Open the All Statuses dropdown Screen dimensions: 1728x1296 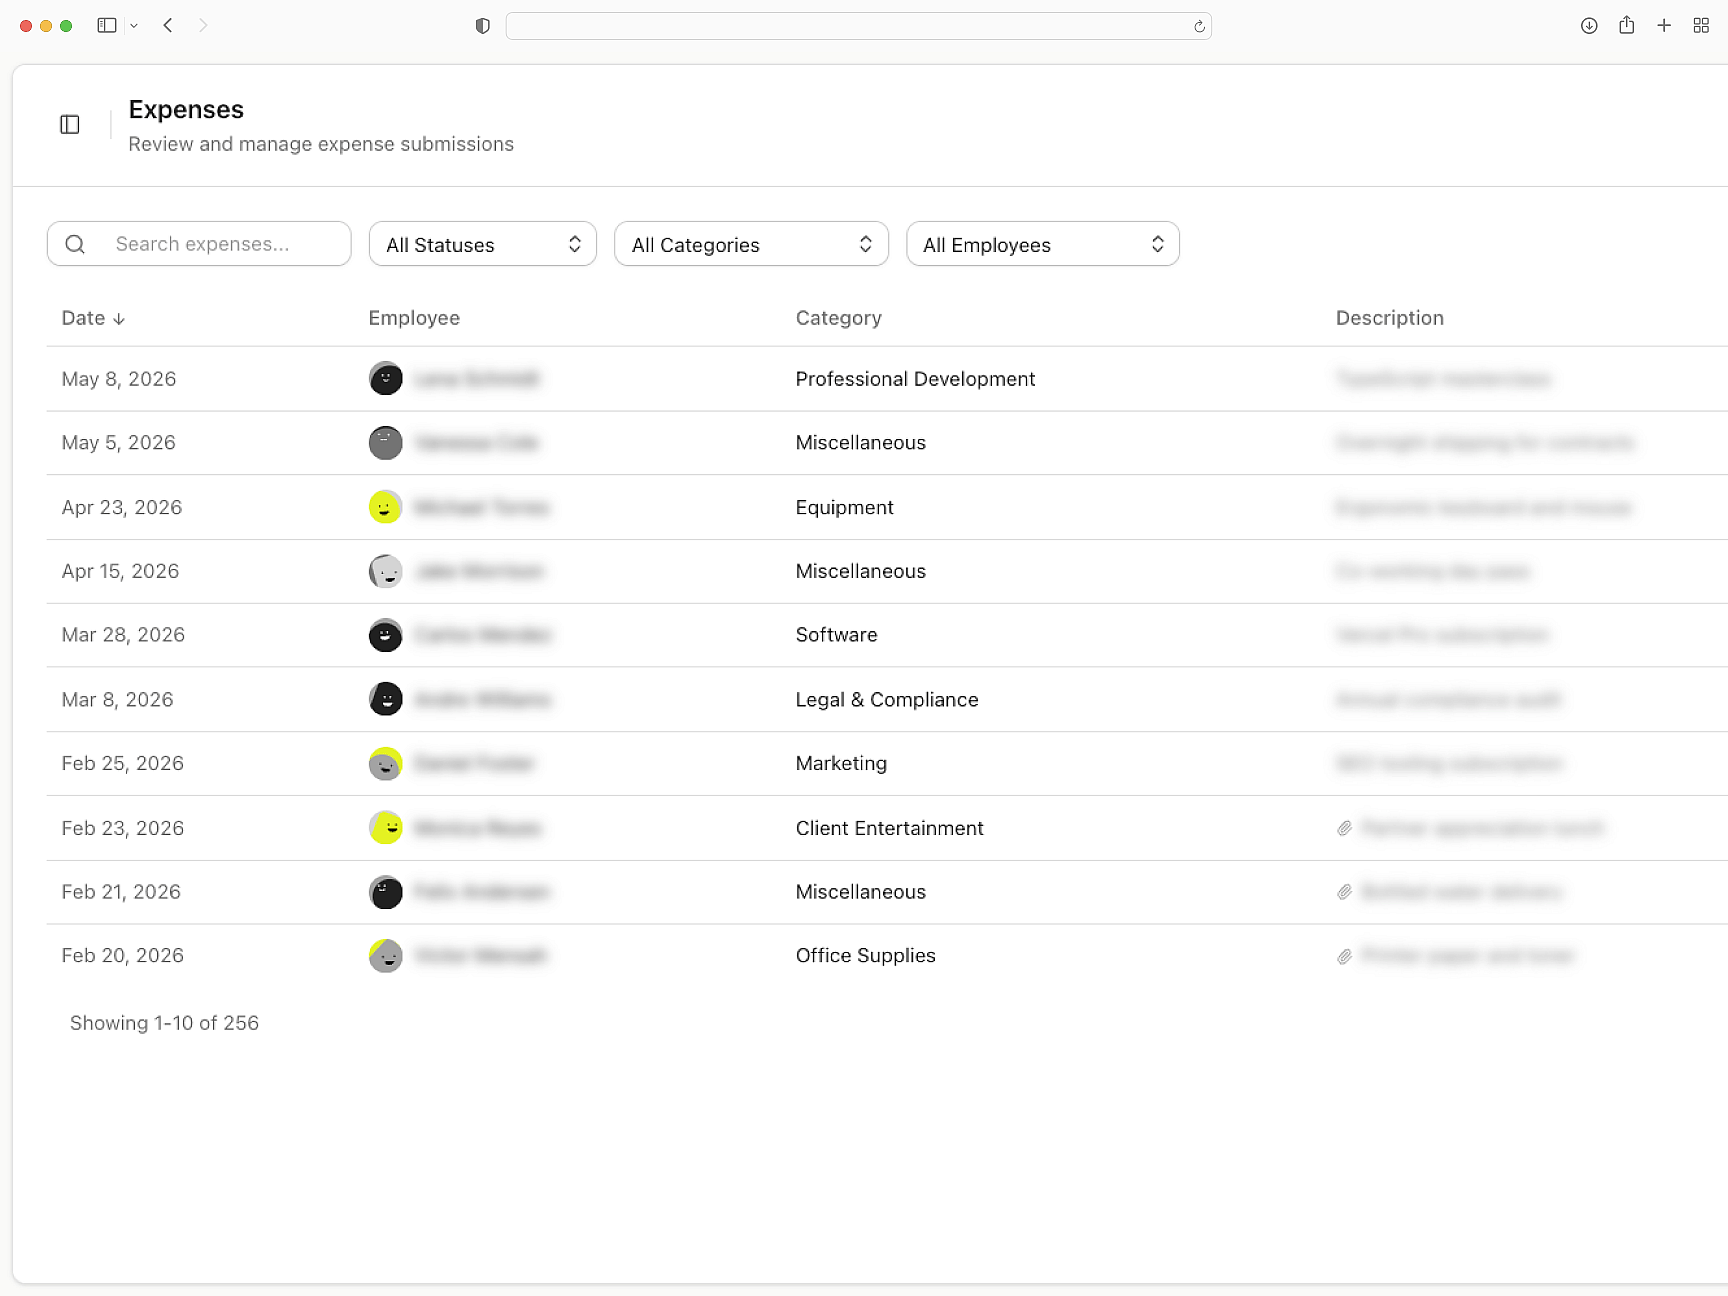coord(482,243)
